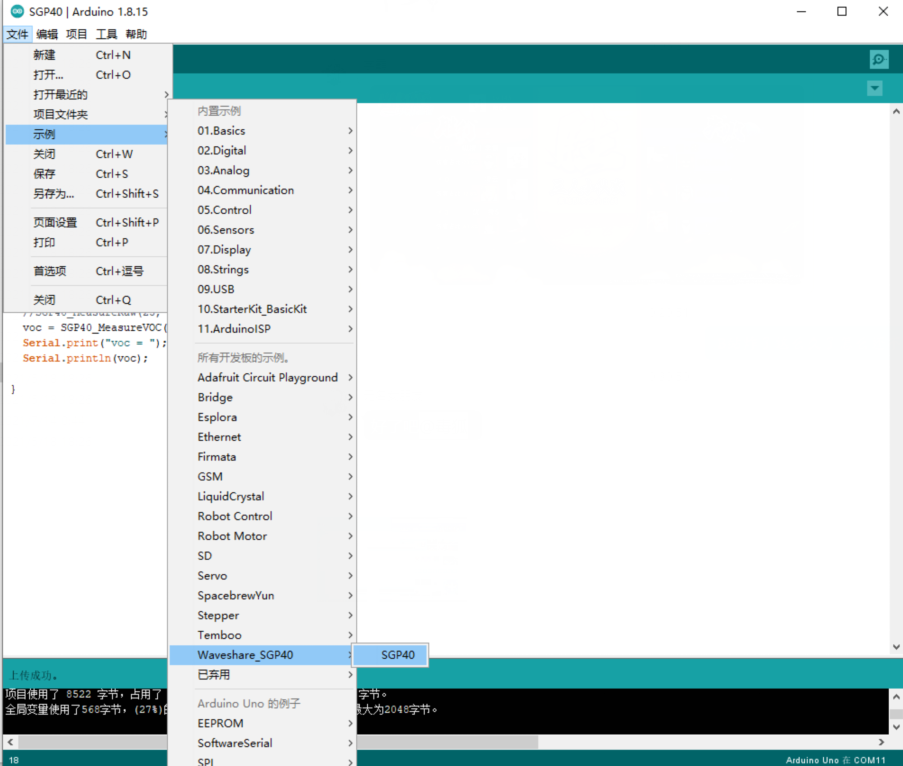Click the Arduino logo in title bar
Screen dimensions: 903x766
pos(17,12)
